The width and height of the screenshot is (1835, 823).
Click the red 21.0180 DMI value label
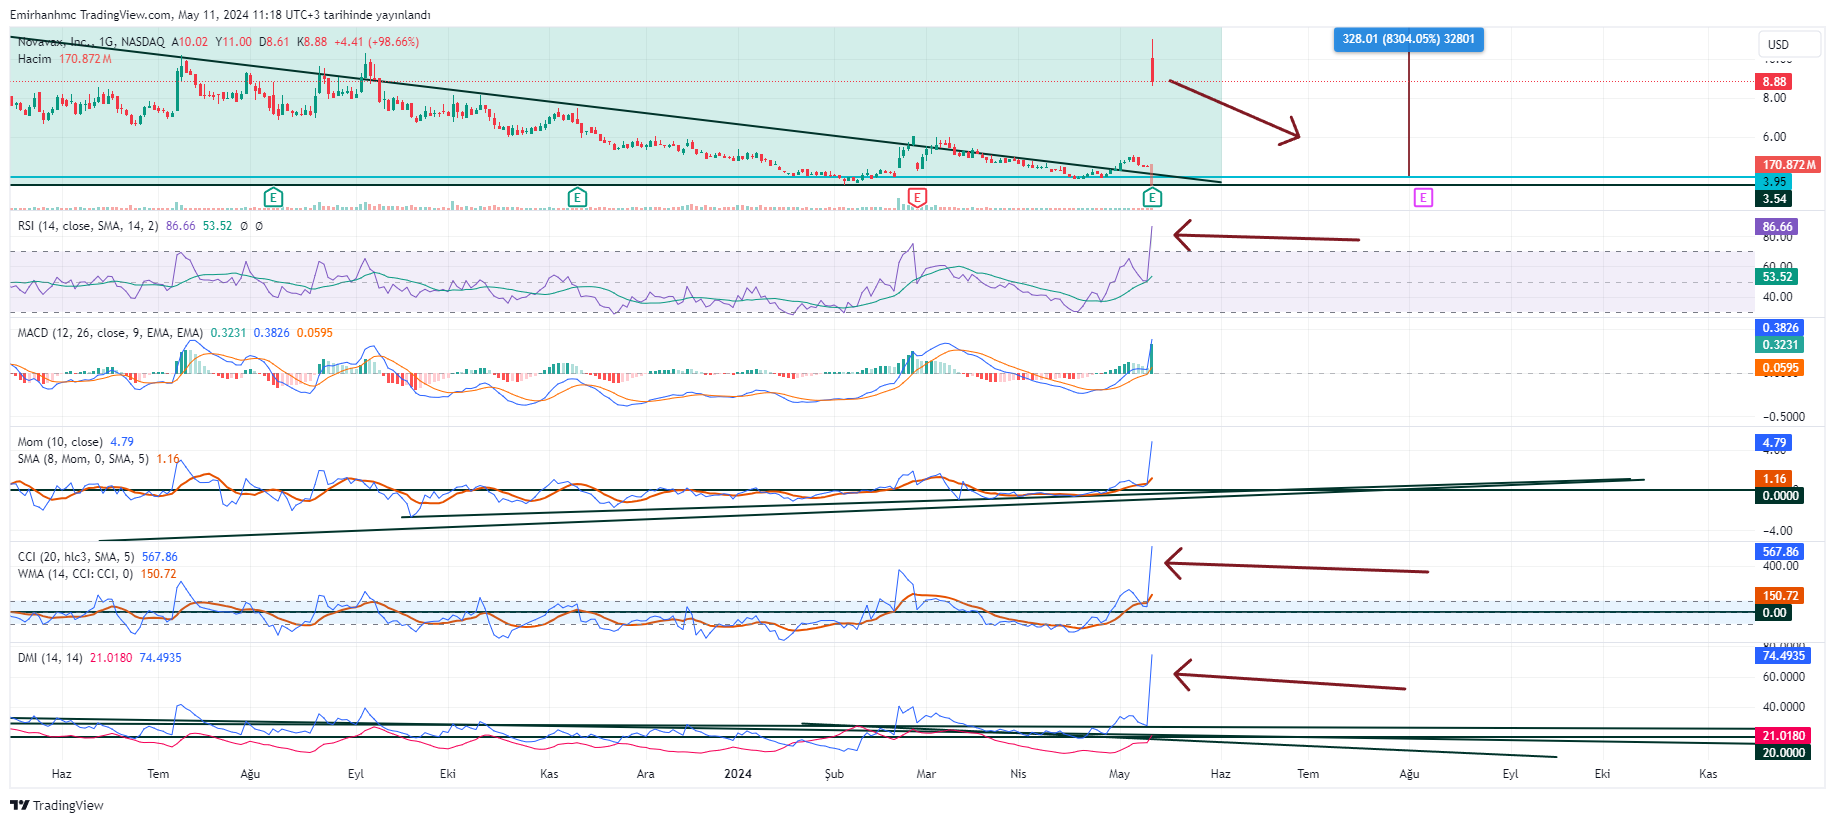(x=1783, y=736)
